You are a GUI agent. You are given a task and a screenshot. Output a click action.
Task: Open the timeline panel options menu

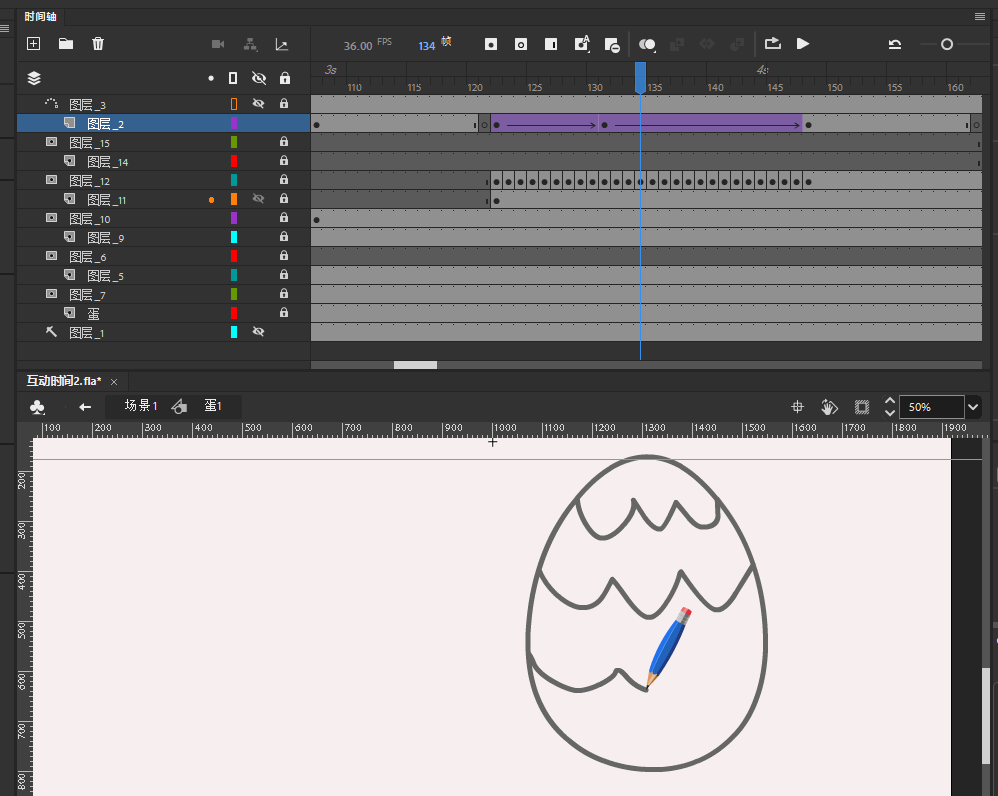click(x=980, y=17)
